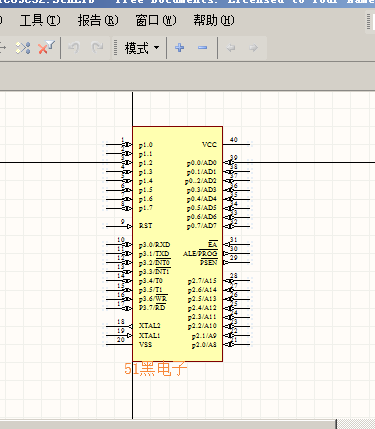Viewport: 375px width, 429px height.
Task: Select the p0.3/AD3 pin label
Action: tap(202, 190)
